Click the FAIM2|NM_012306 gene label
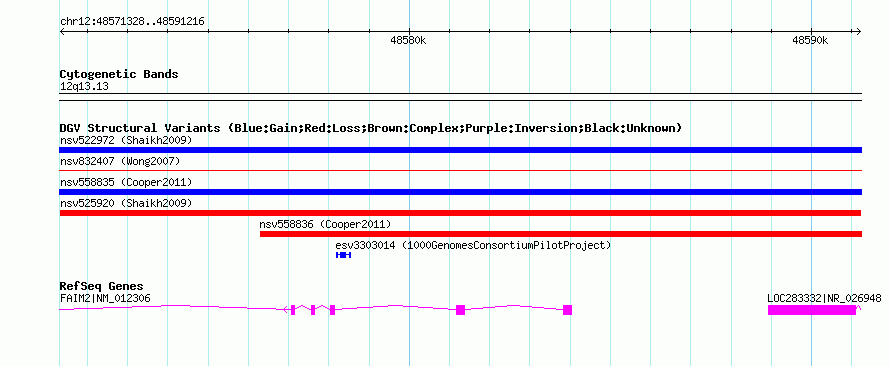Viewport: 890px width, 366px height. [105, 298]
